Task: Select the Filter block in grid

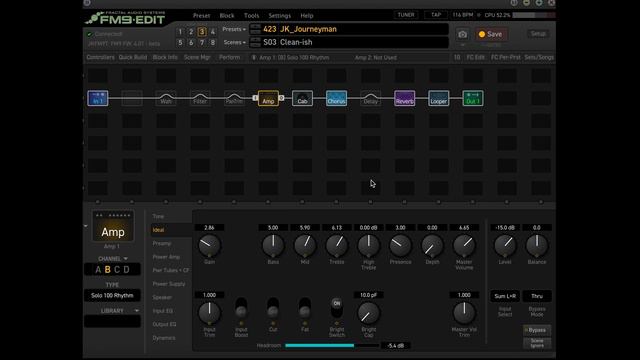Action: [200, 98]
